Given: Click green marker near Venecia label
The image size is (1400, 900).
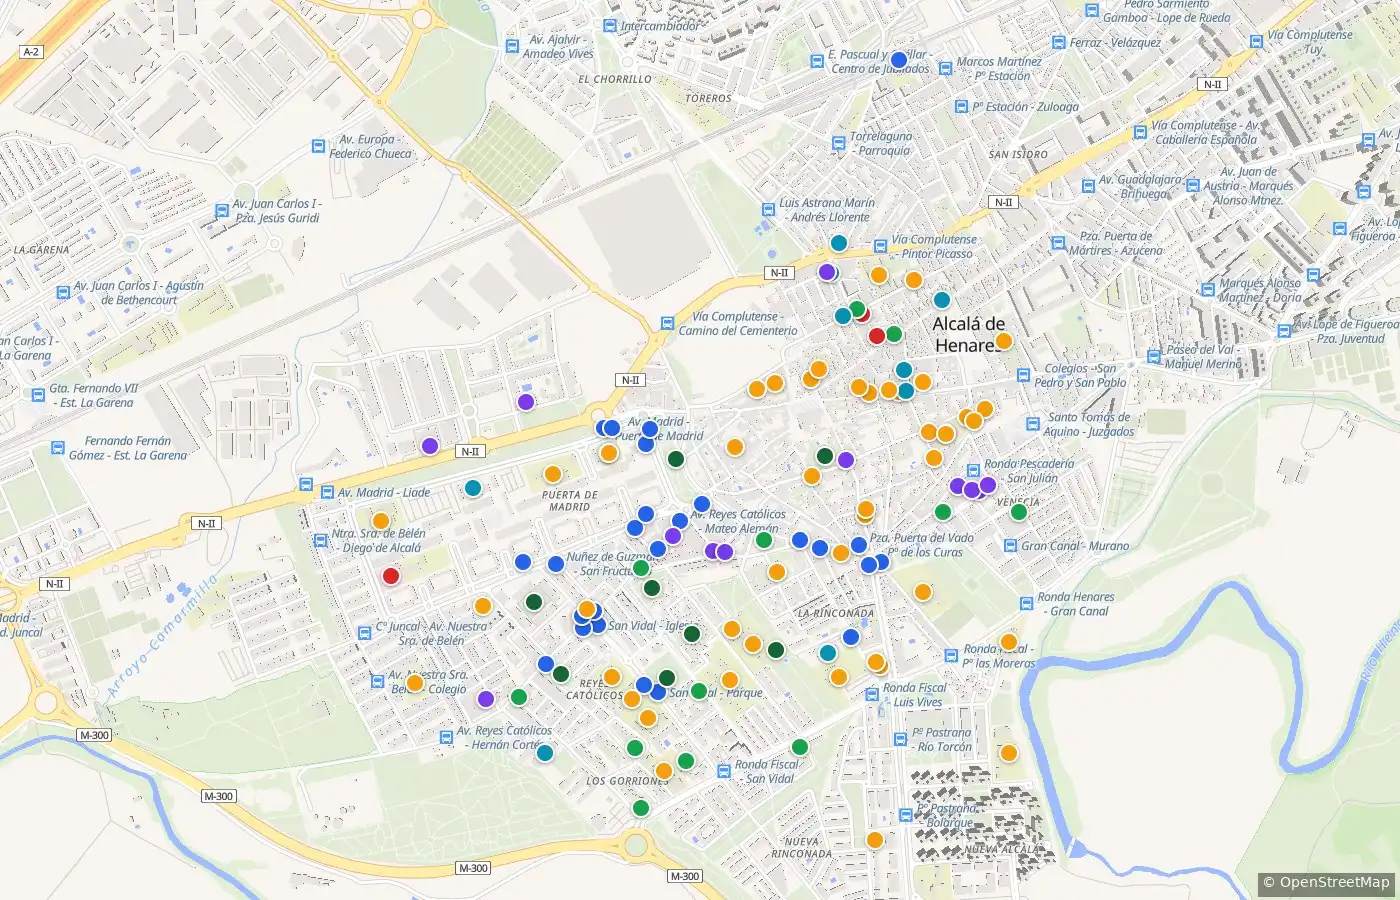Looking at the screenshot, I should coord(1019,512).
